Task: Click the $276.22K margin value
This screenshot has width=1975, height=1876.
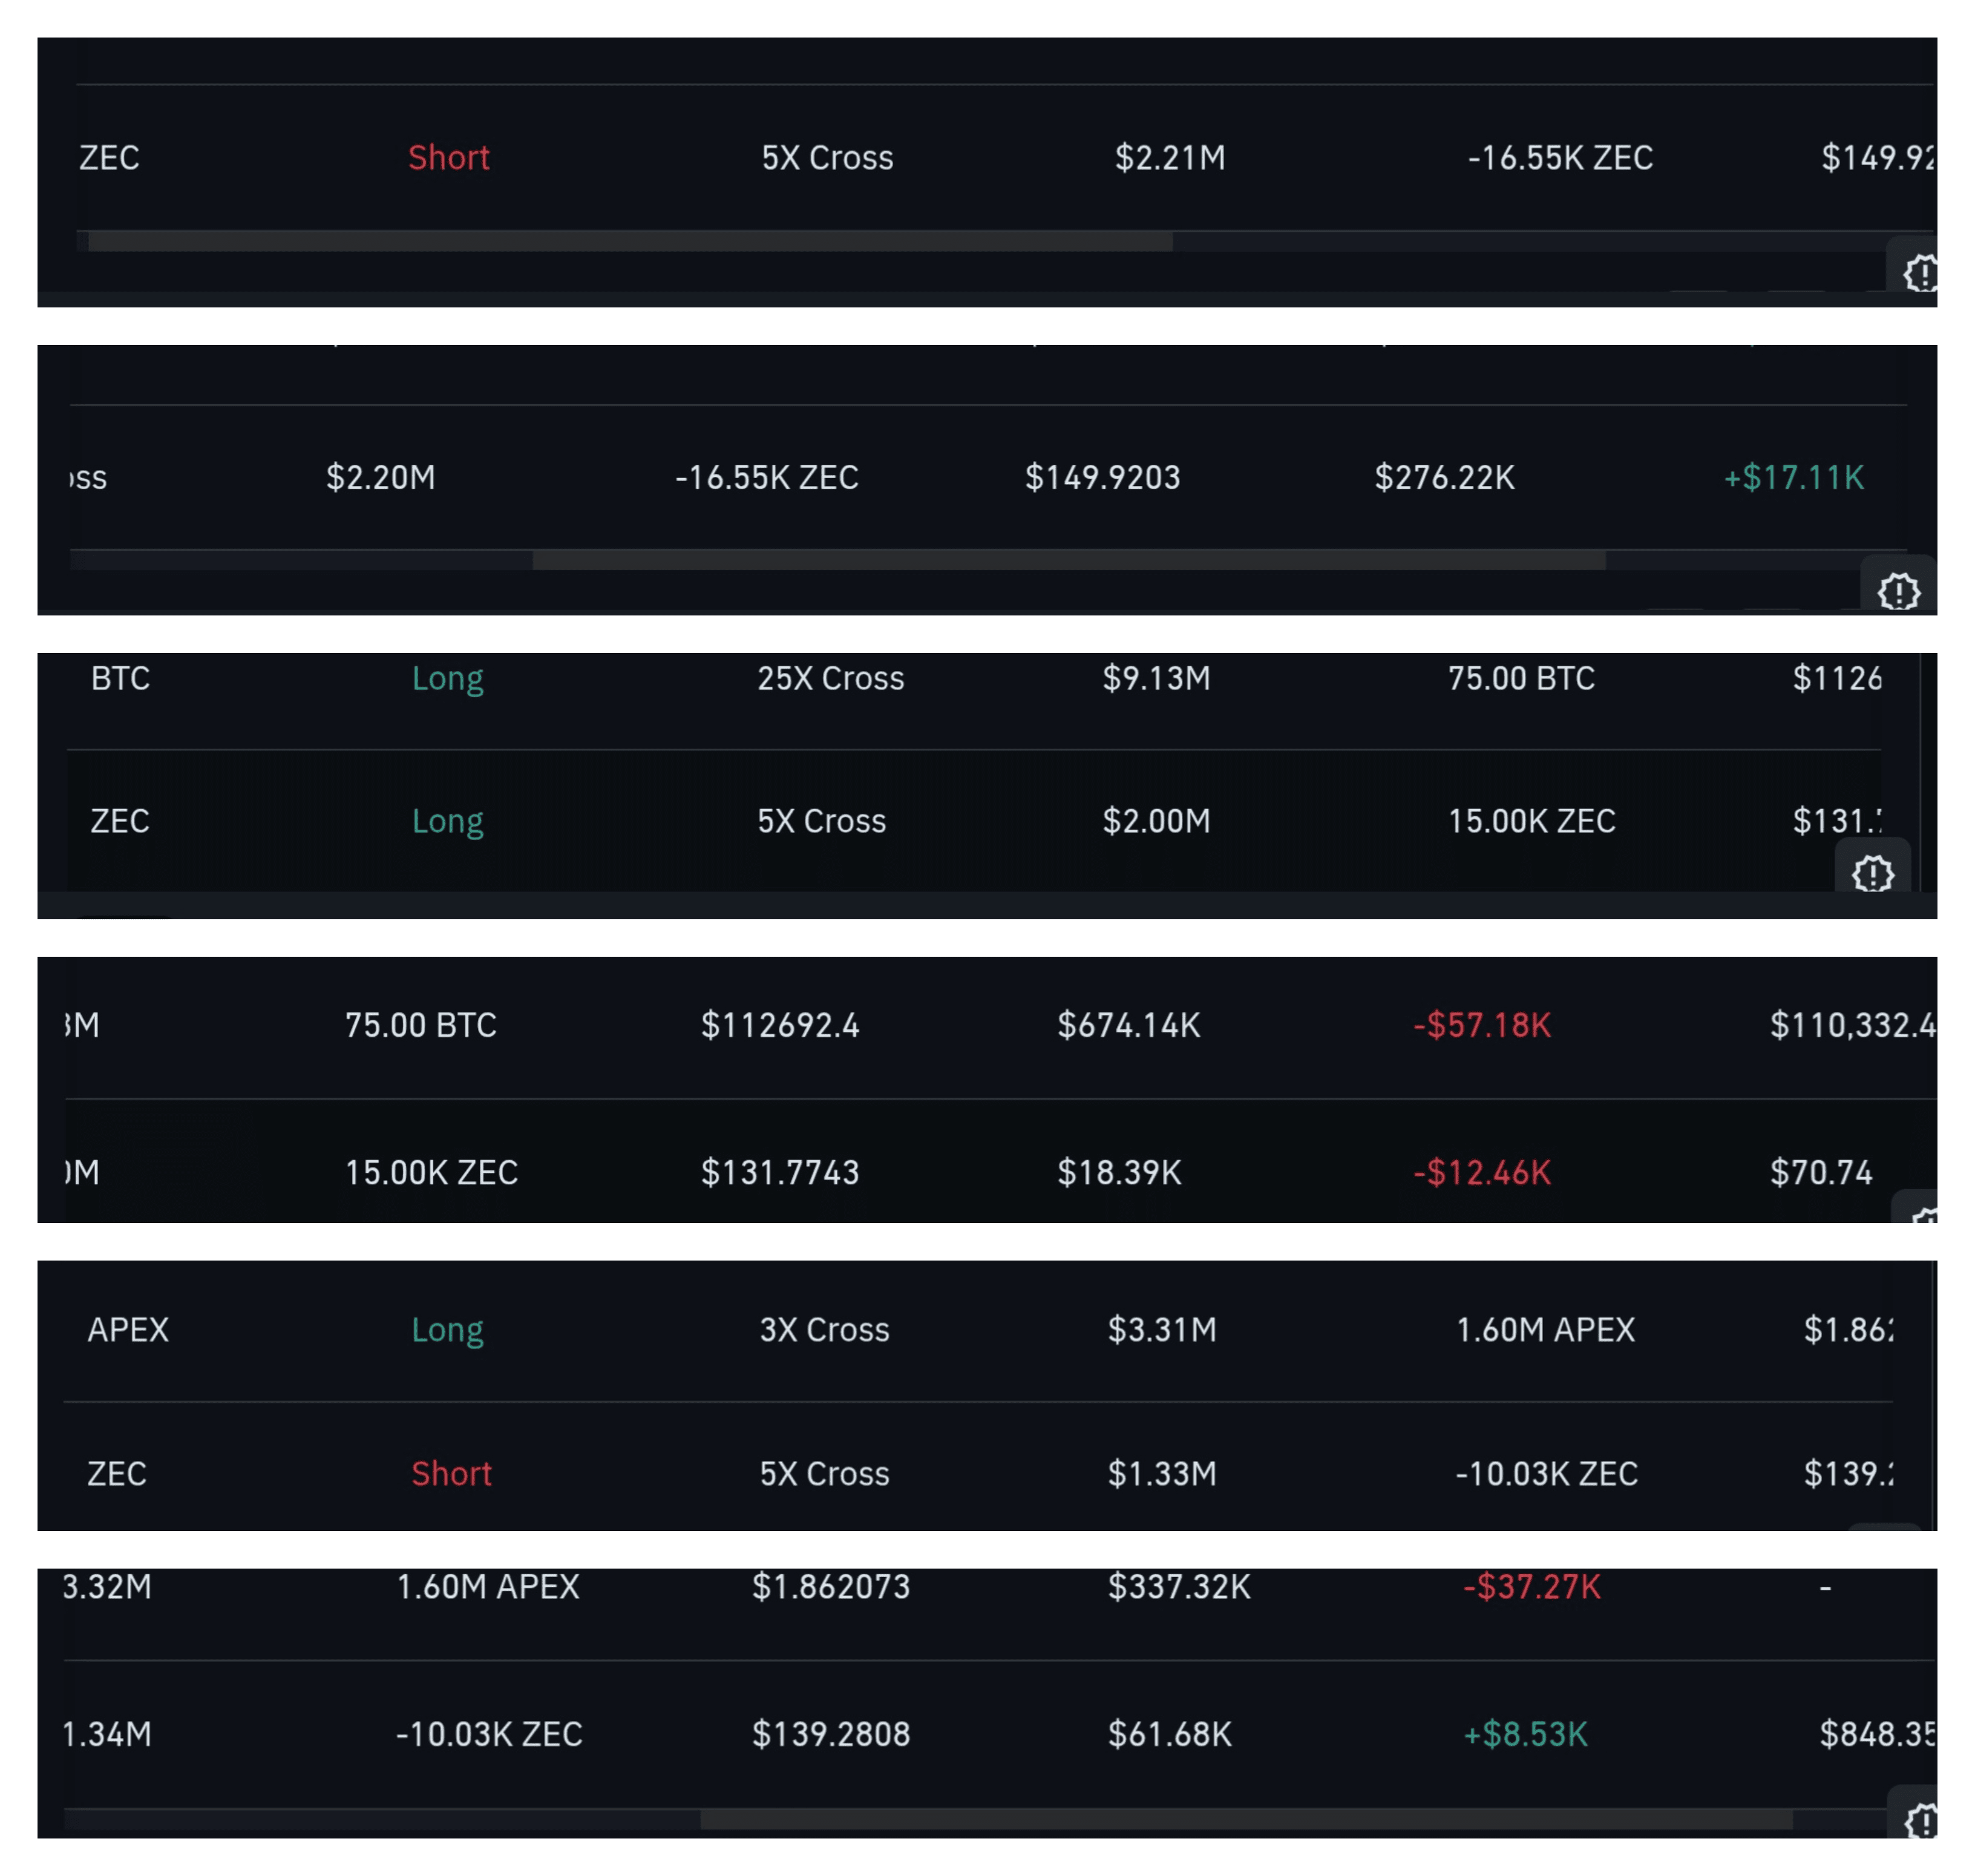Action: (x=1444, y=477)
